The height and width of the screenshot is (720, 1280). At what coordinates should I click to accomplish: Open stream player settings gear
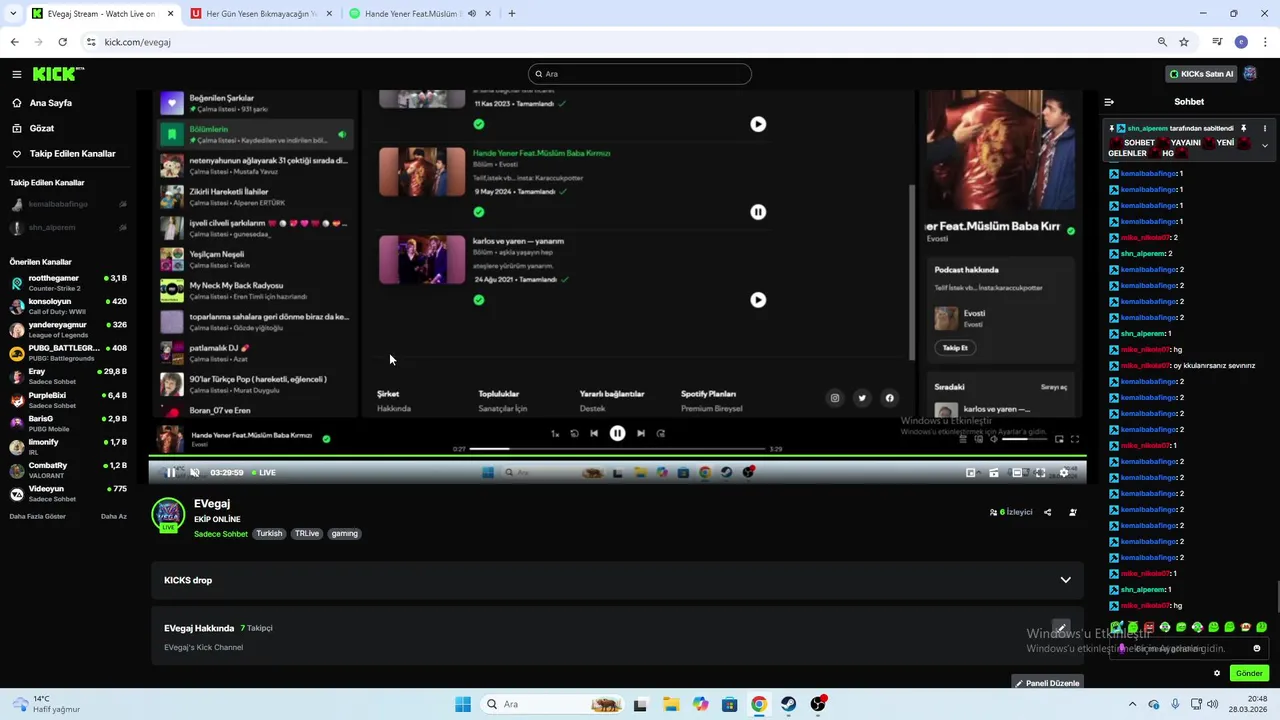pyautogui.click(x=1064, y=473)
